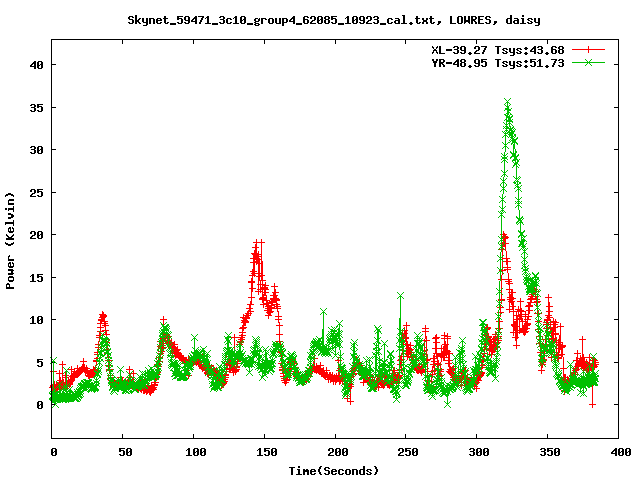Click the red XL legend line sample
The image size is (640, 480).
pos(588,50)
